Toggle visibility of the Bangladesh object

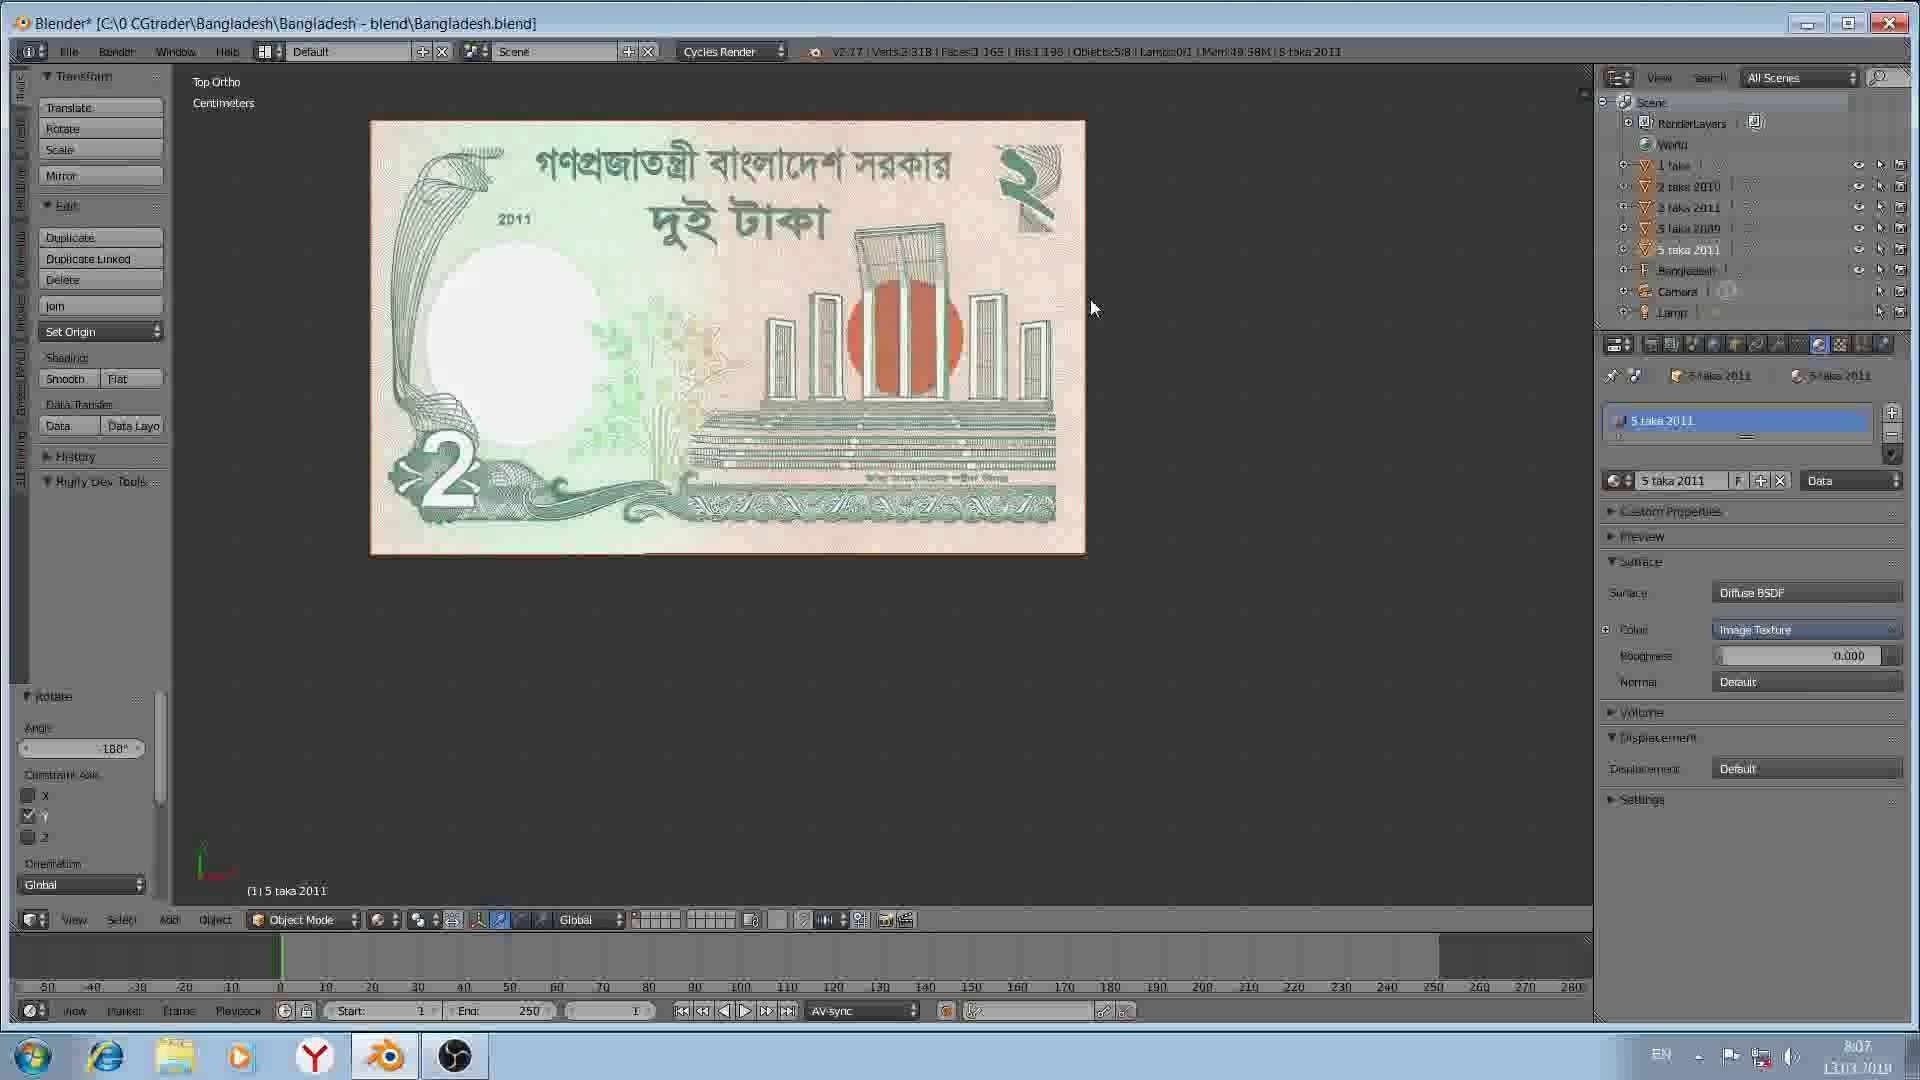[1858, 270]
